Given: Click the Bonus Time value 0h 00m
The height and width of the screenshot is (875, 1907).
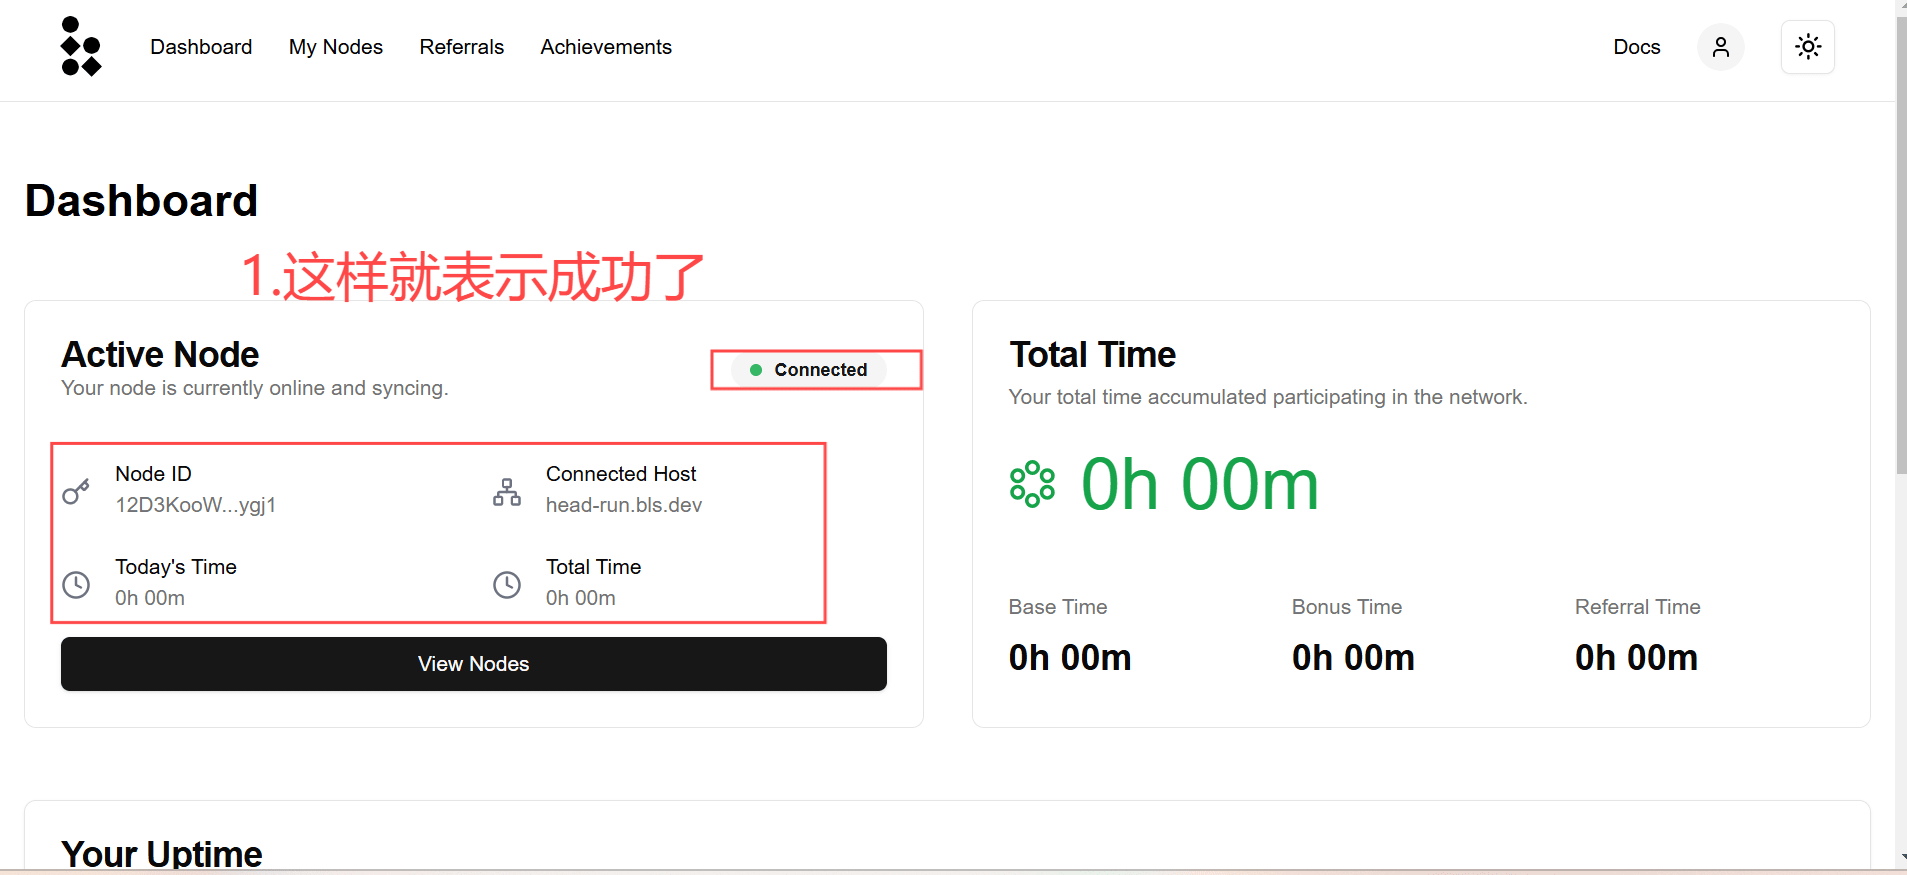Looking at the screenshot, I should 1353,658.
